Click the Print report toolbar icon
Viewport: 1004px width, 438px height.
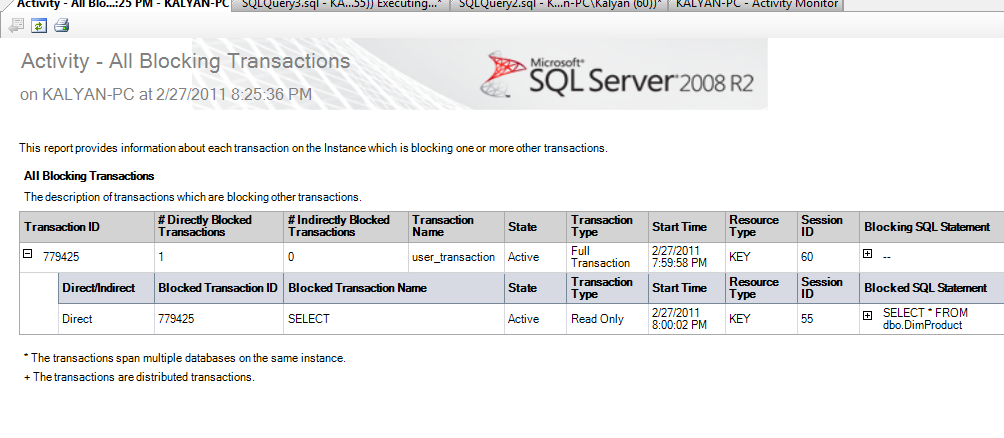pyautogui.click(x=61, y=25)
